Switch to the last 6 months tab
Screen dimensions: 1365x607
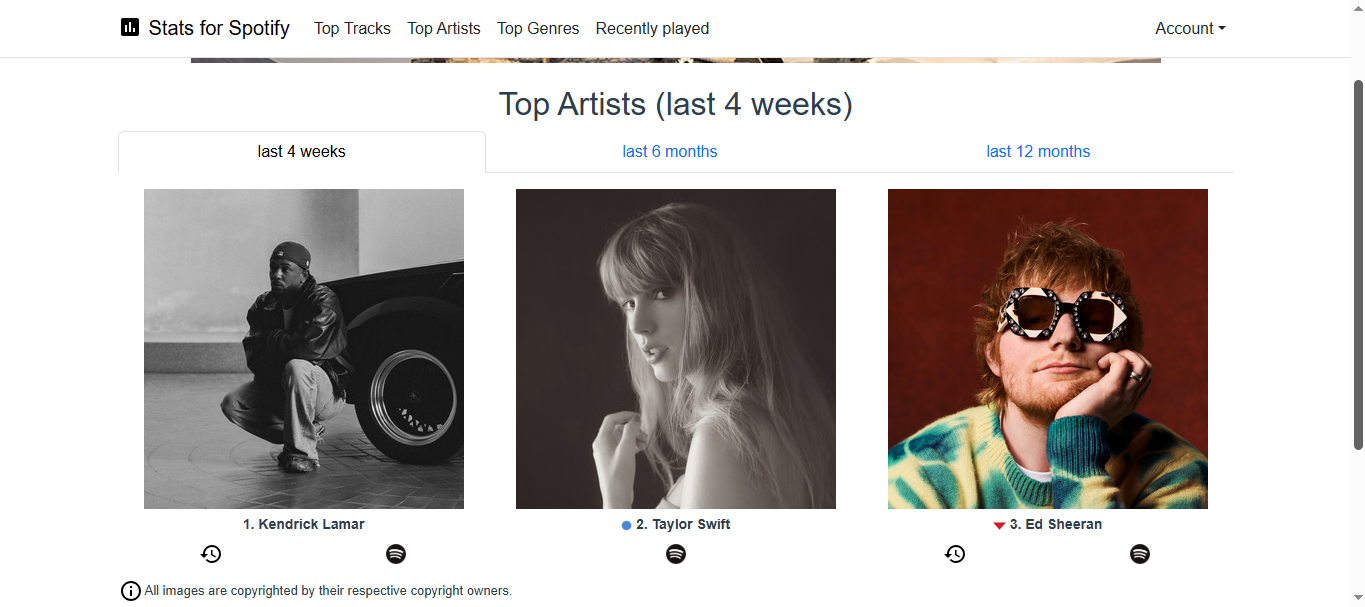click(x=669, y=151)
